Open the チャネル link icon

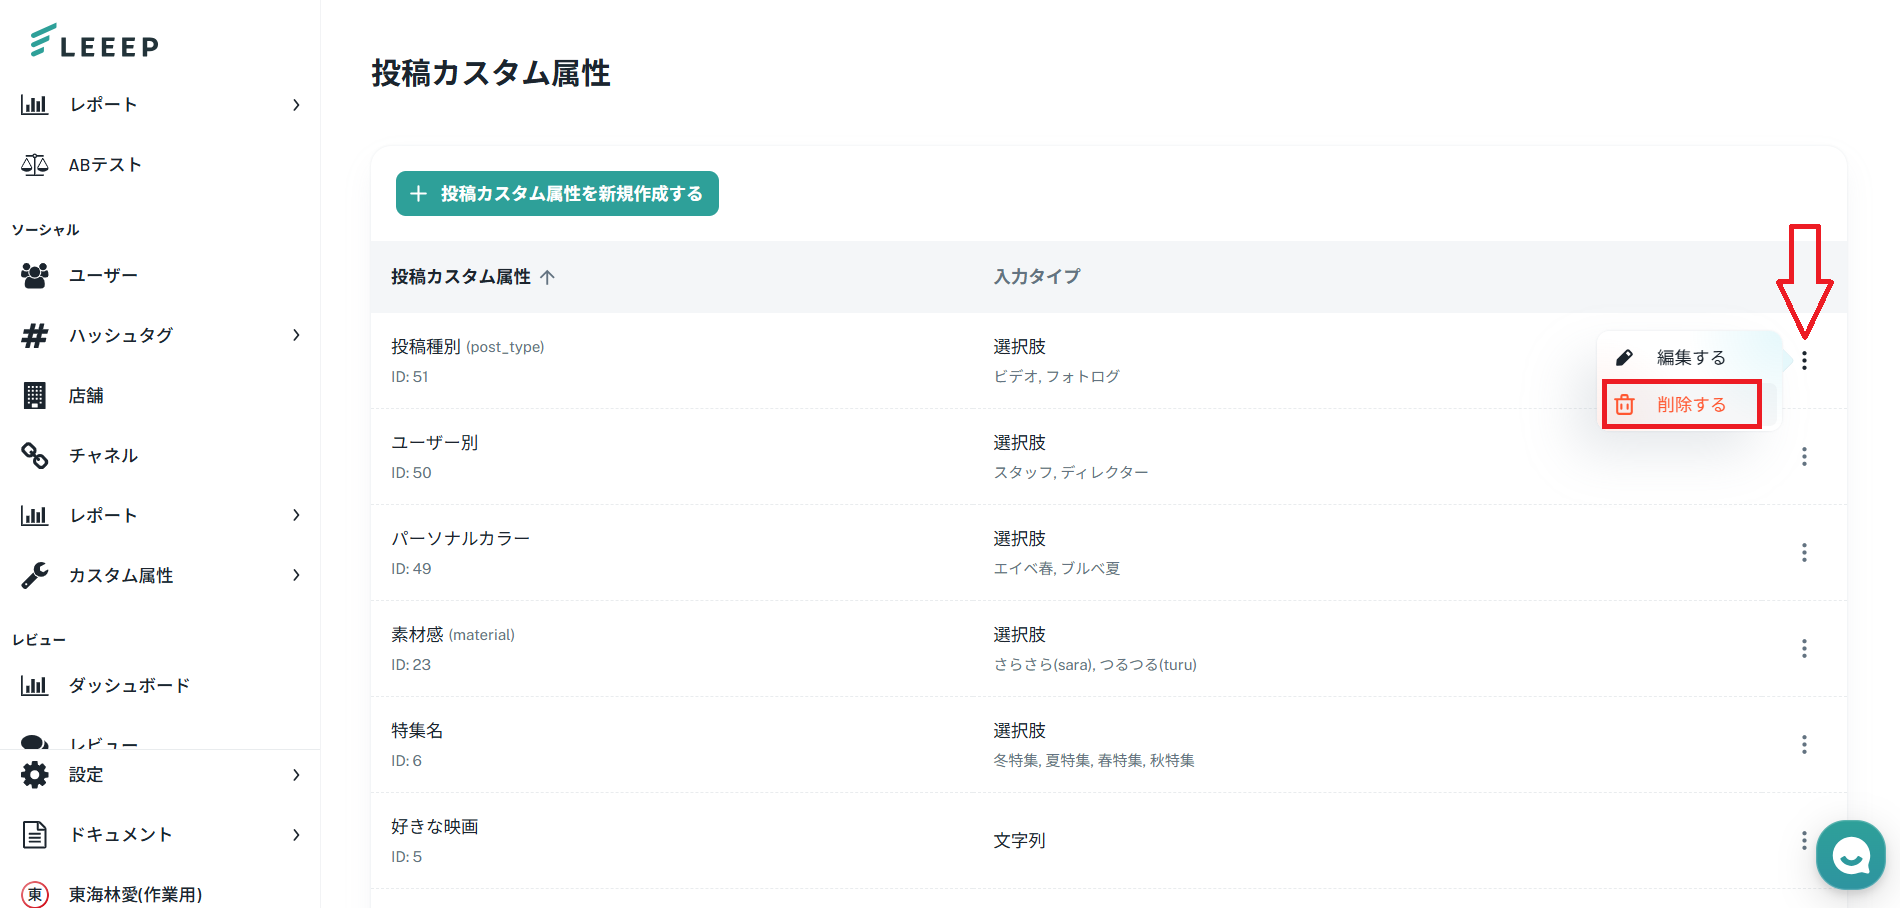35,456
